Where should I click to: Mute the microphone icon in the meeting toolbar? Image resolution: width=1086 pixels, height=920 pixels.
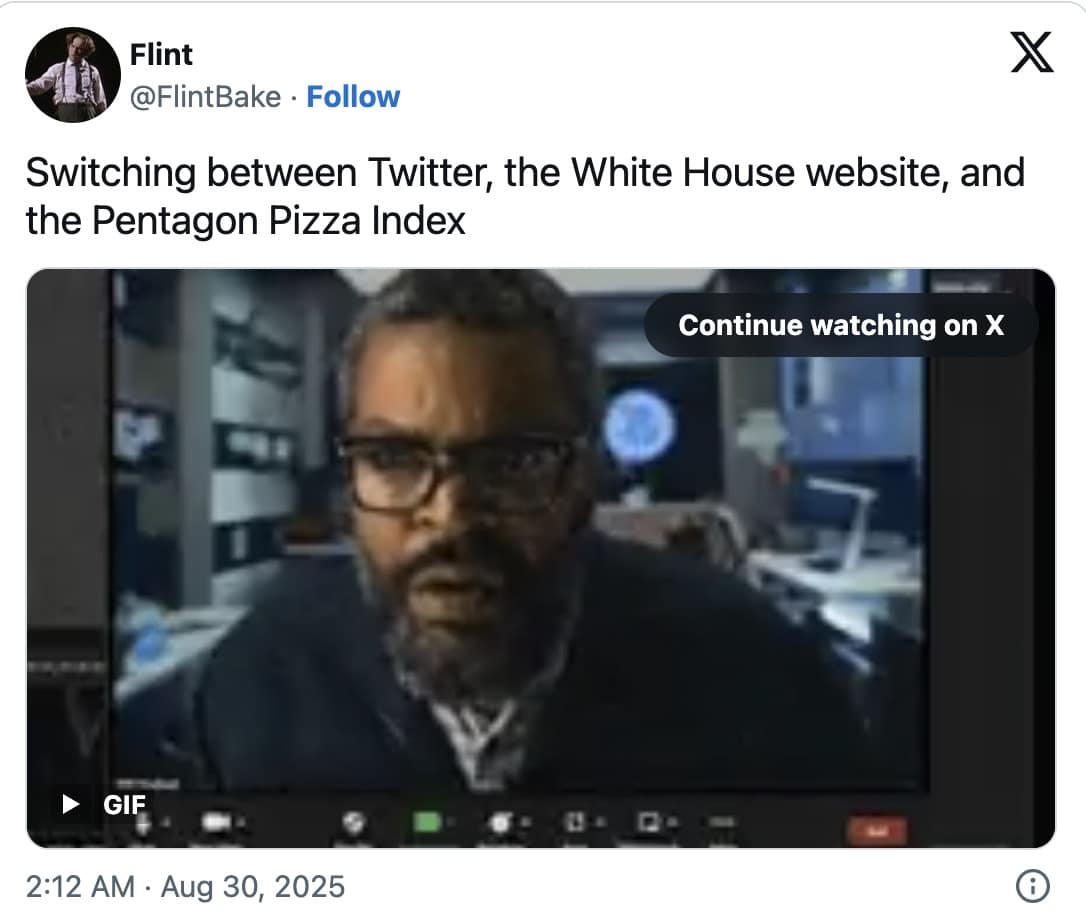tap(145, 823)
